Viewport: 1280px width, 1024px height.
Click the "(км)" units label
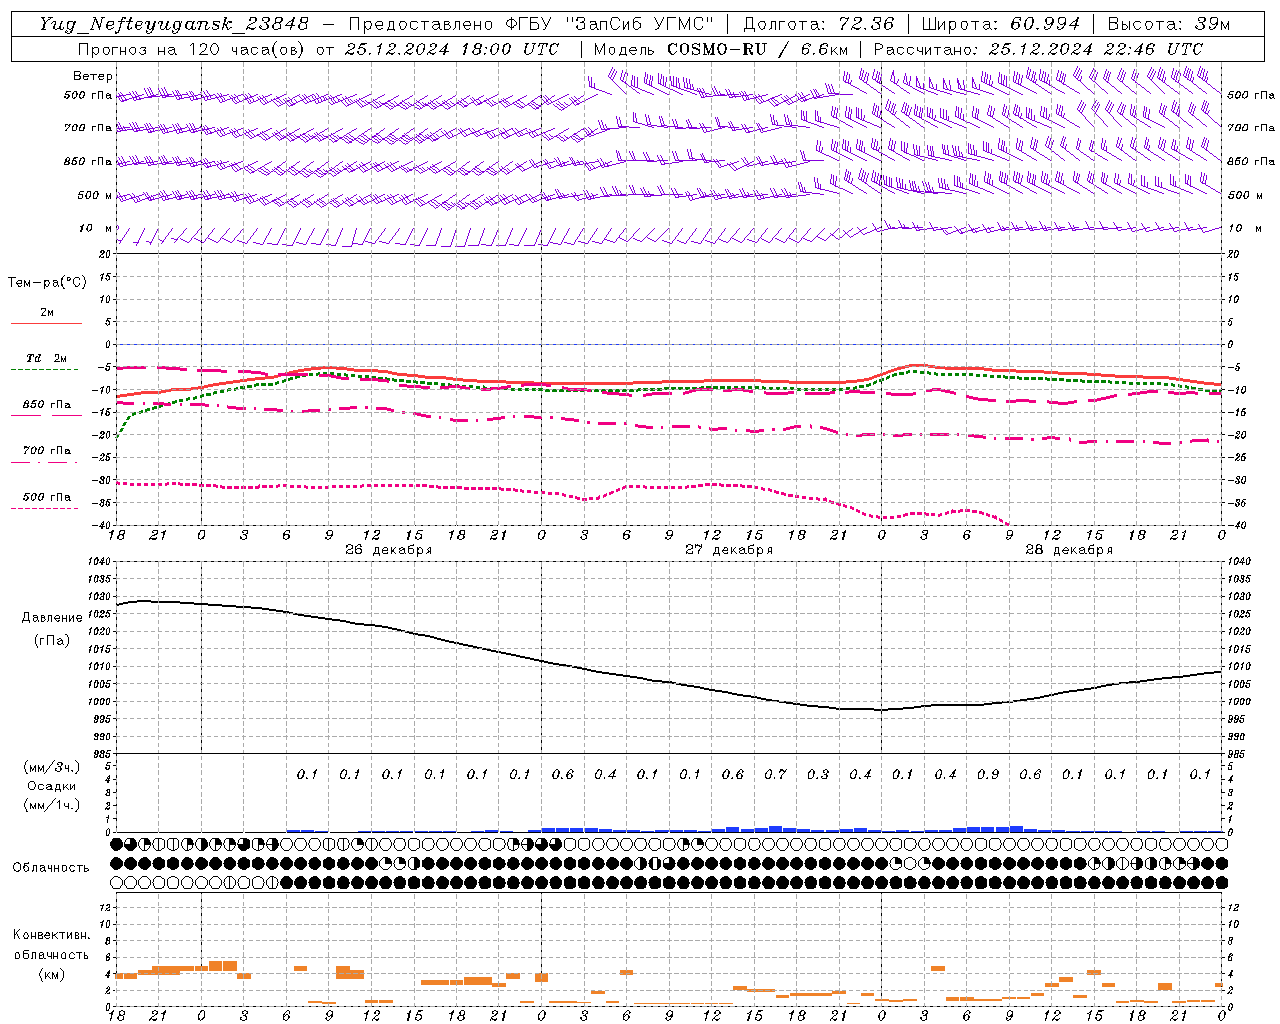51,974
